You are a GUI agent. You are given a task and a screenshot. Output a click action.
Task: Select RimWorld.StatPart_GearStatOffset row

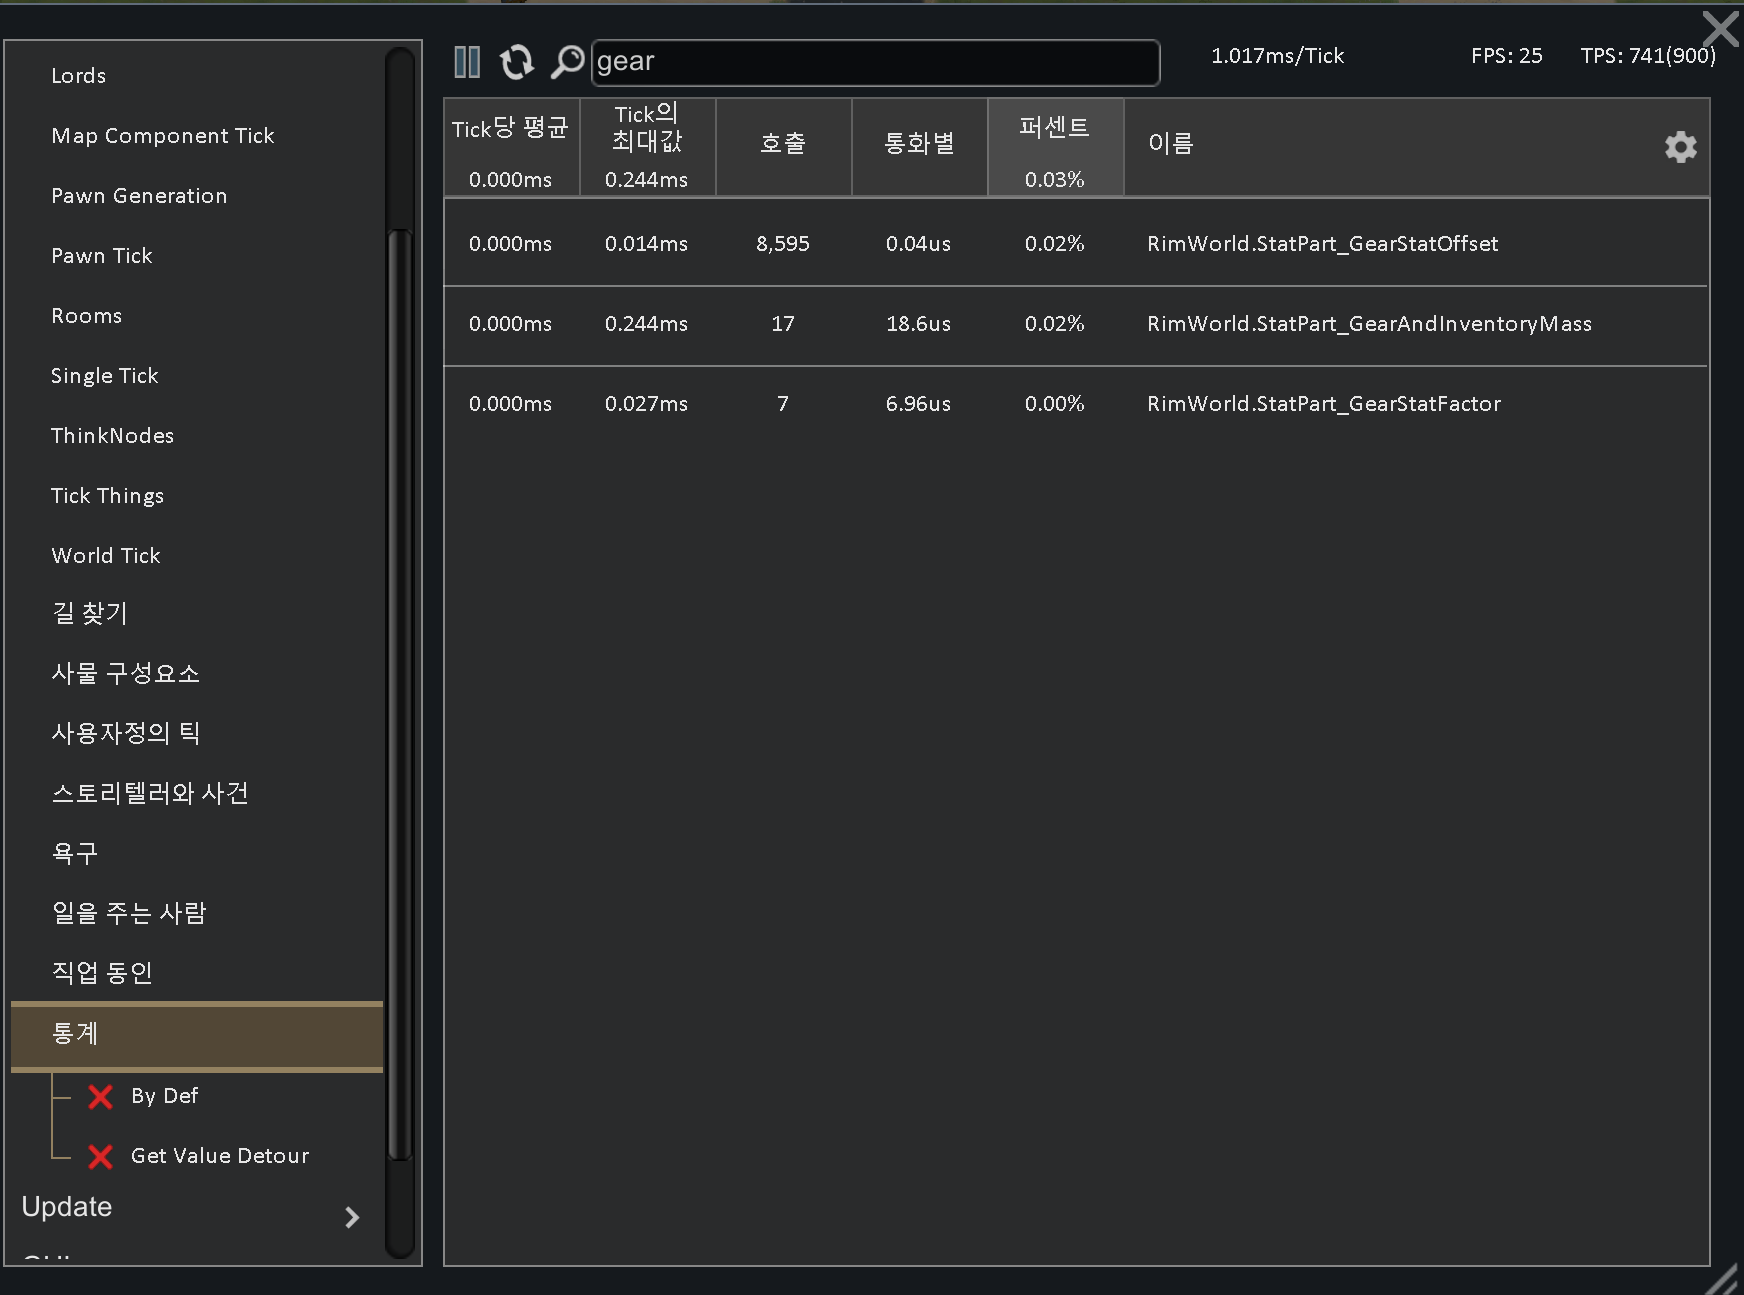pos(1076,244)
